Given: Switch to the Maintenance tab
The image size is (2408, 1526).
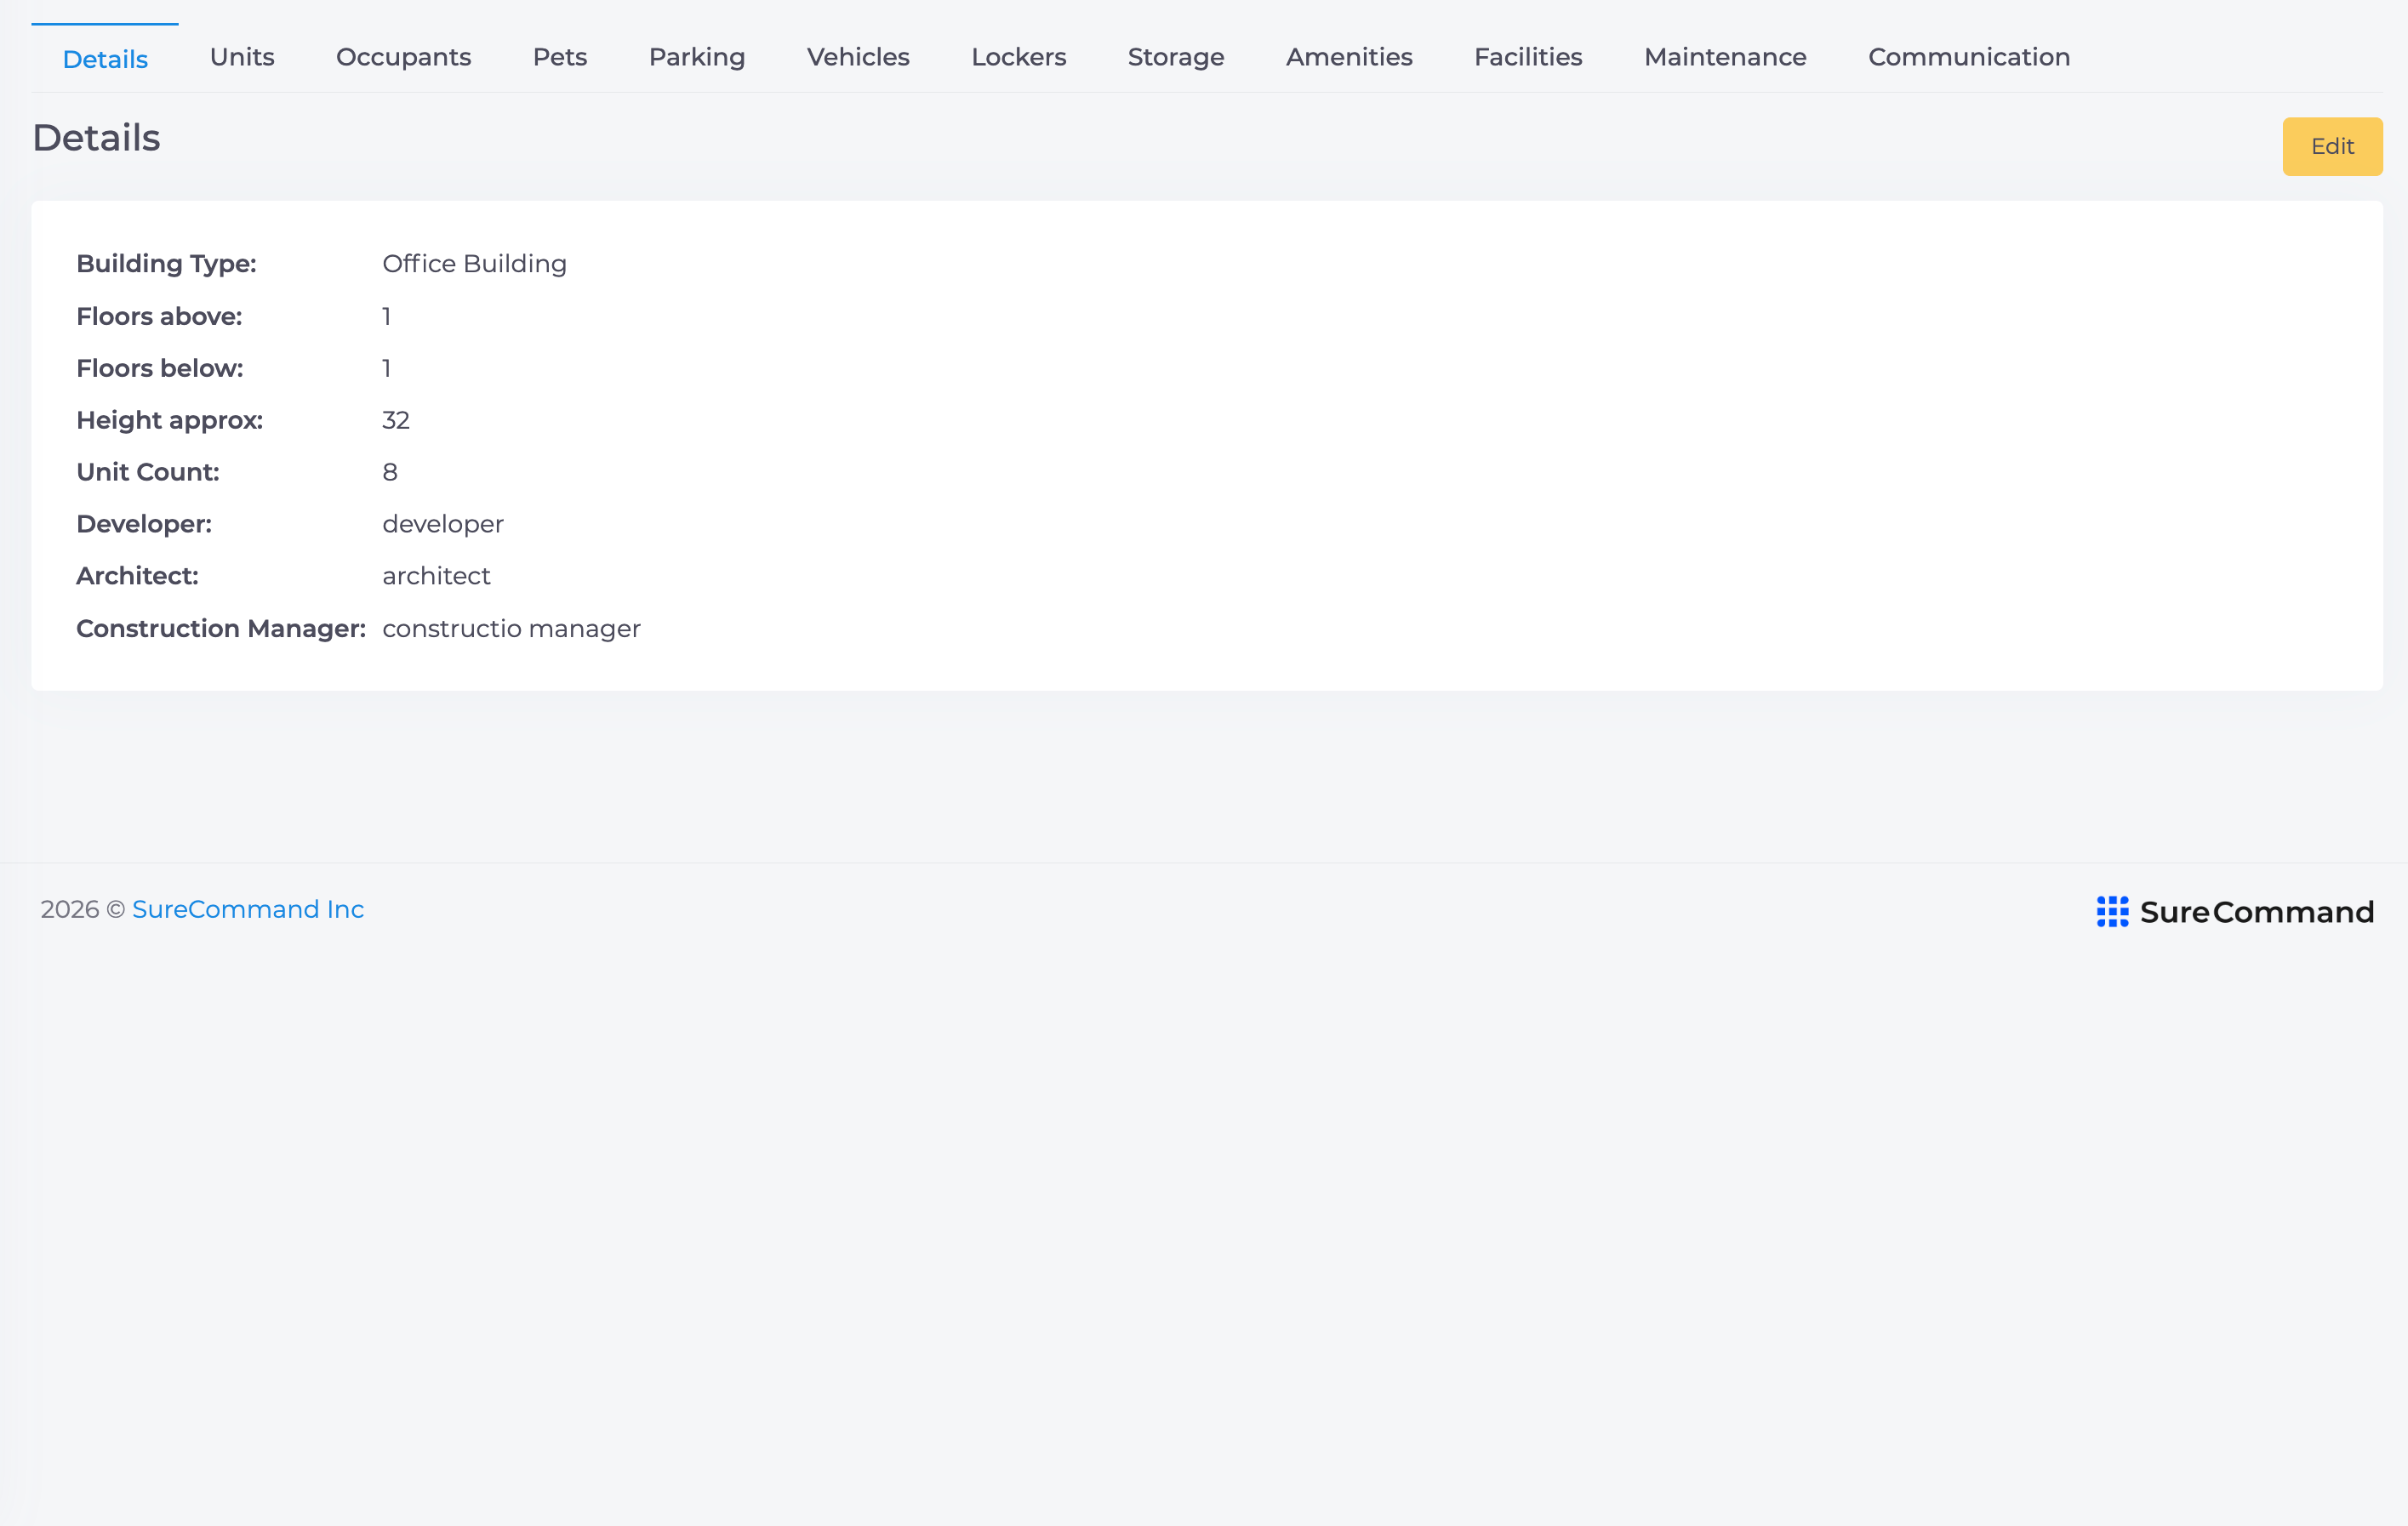Looking at the screenshot, I should [x=1725, y=57].
